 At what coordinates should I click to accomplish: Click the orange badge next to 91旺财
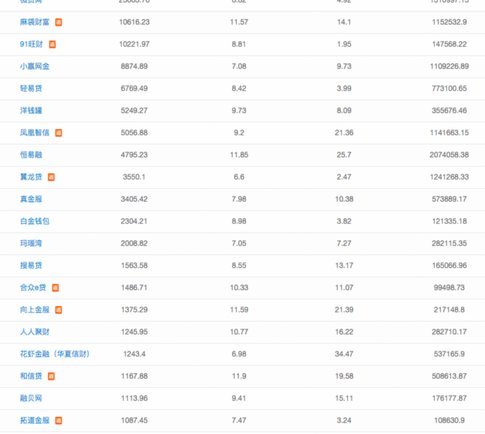point(52,44)
